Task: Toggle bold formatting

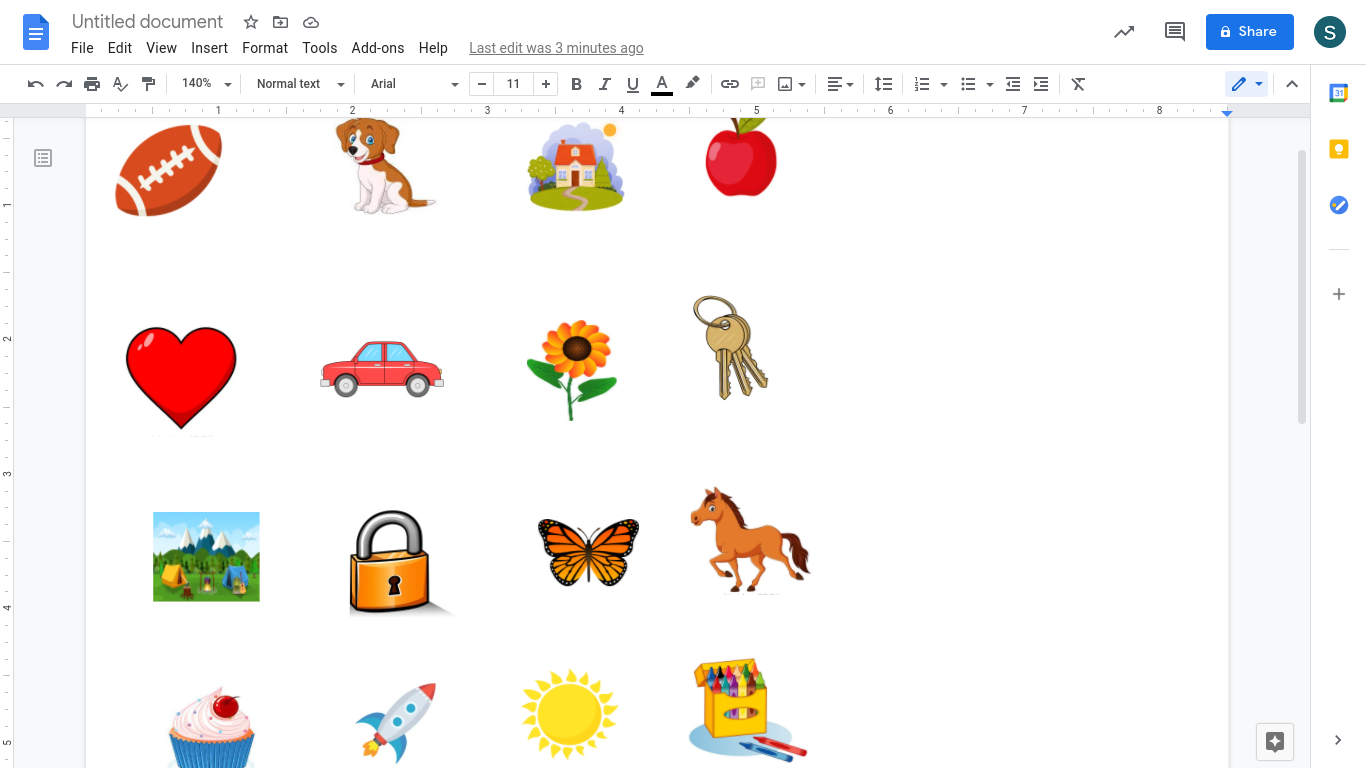Action: 576,84
